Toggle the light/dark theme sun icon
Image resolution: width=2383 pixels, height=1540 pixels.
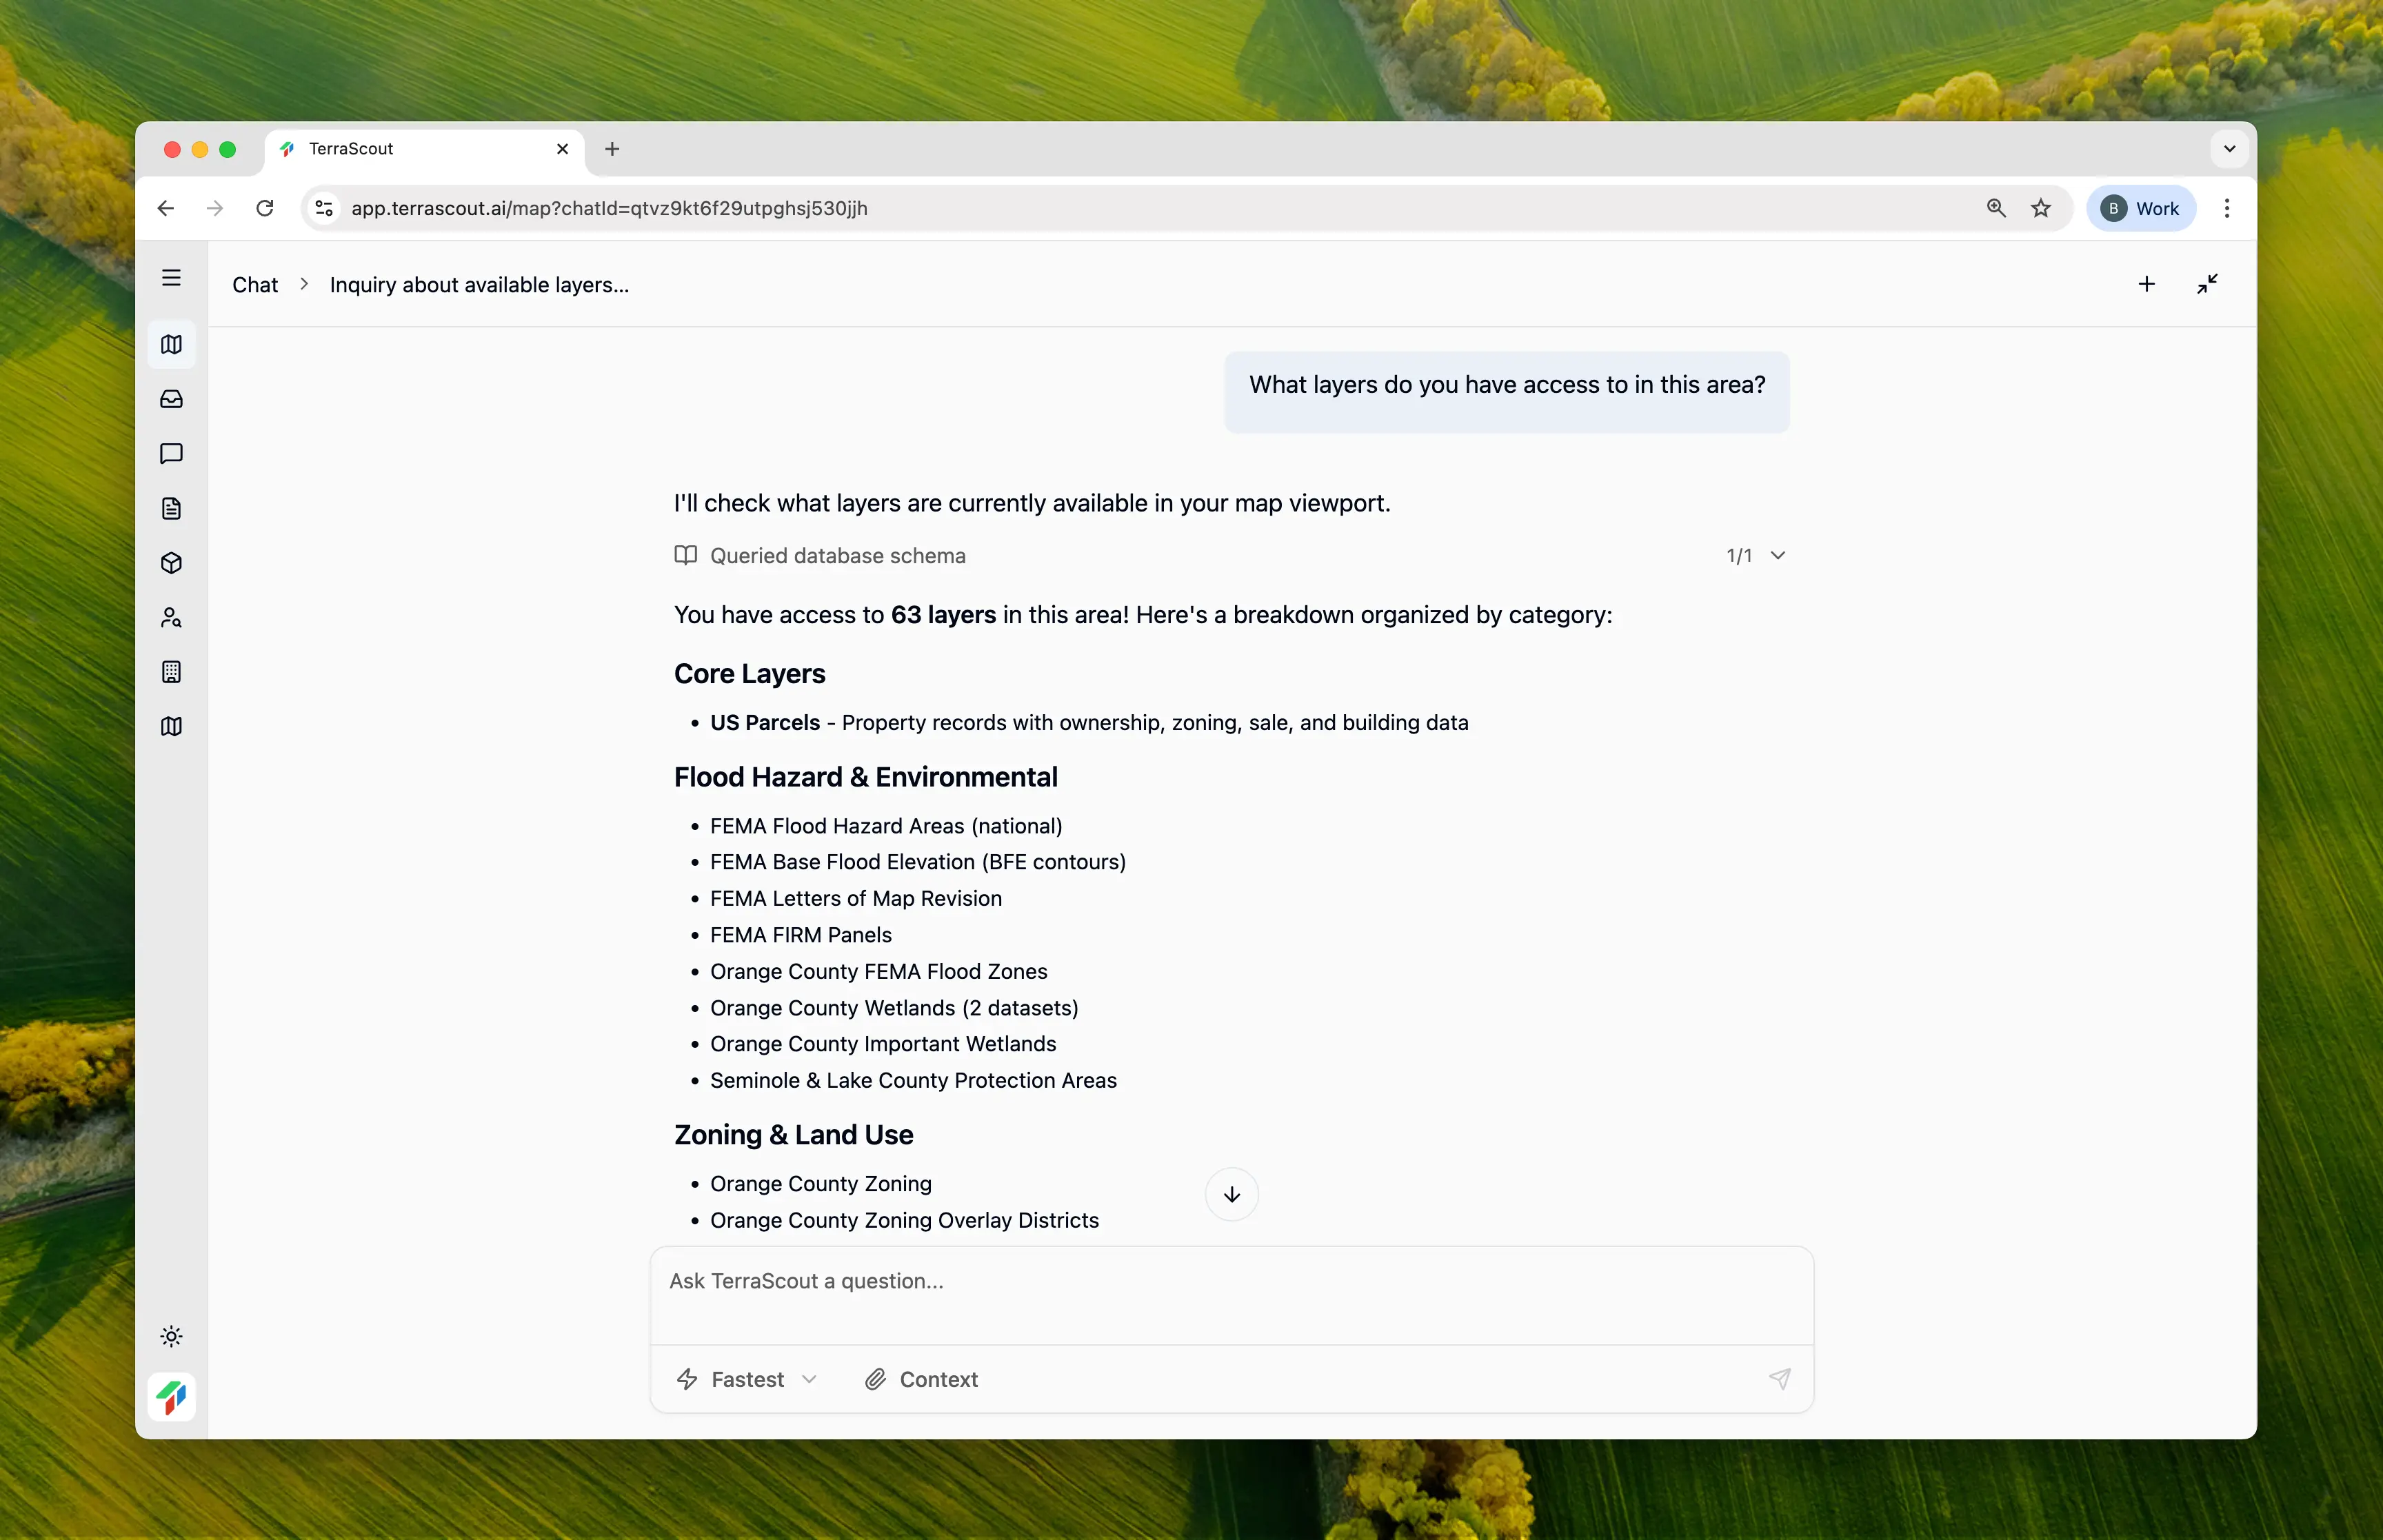pyautogui.click(x=171, y=1336)
